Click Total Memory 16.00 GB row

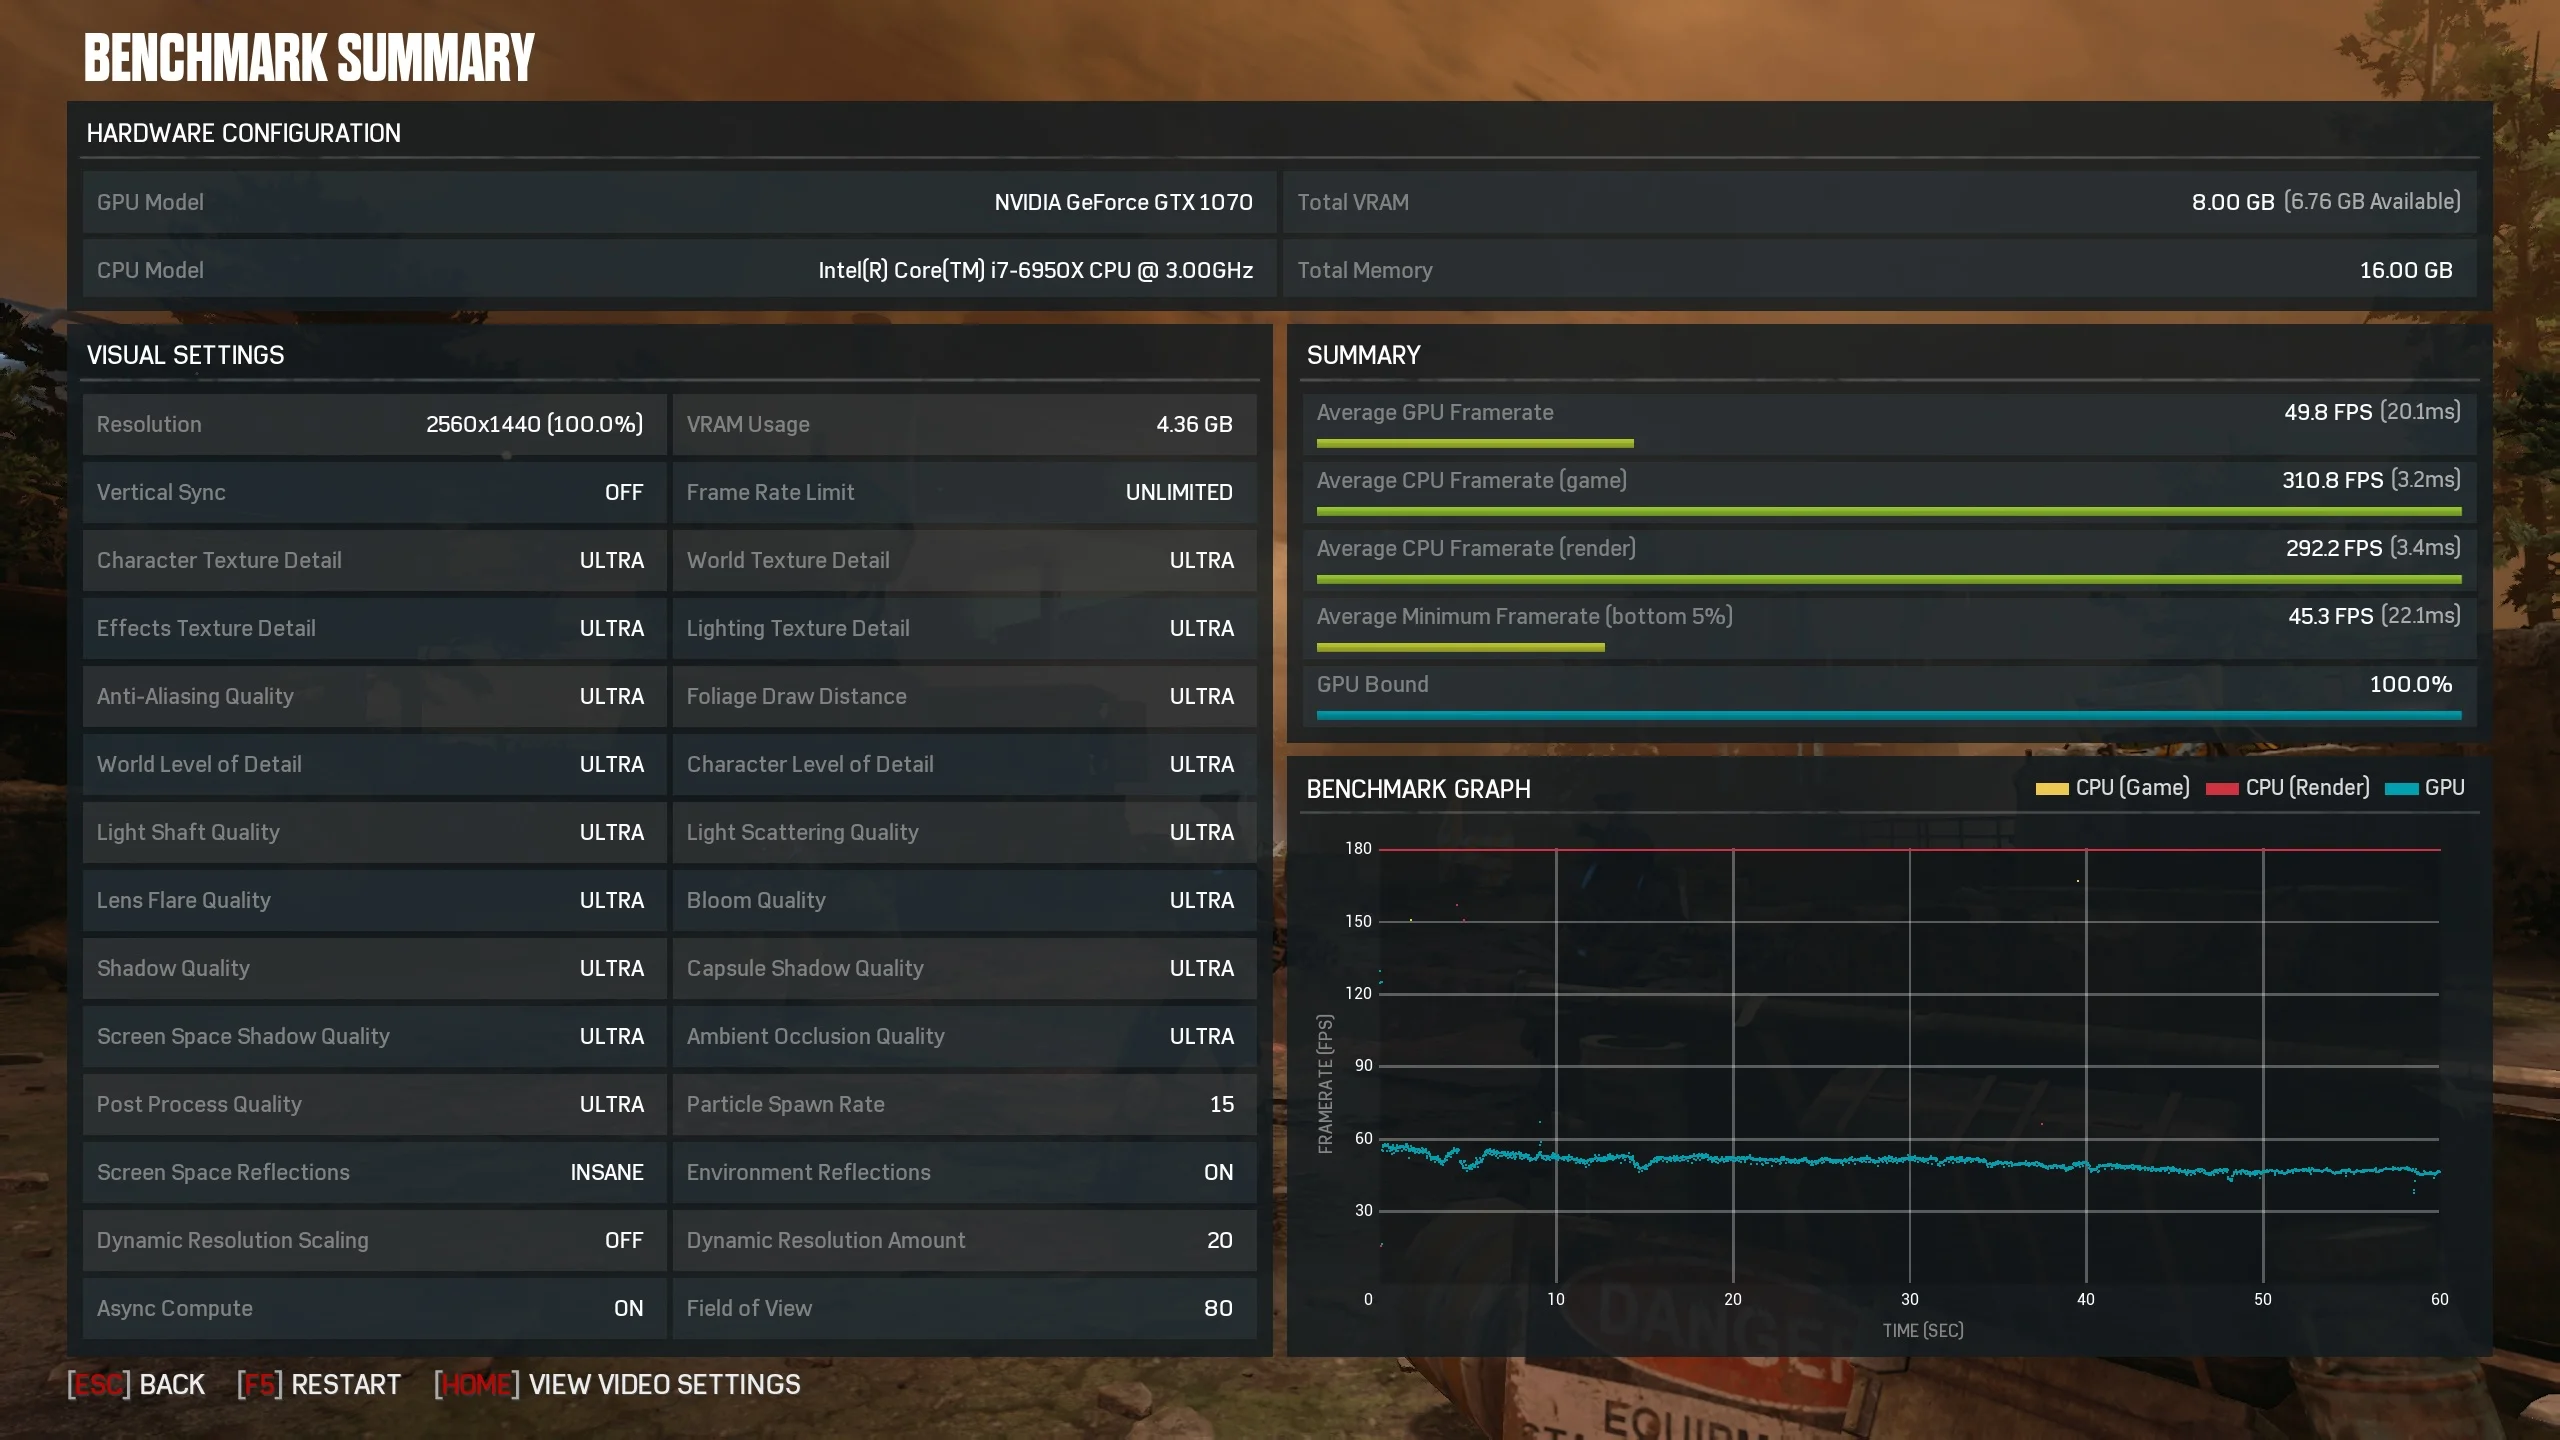click(1880, 270)
